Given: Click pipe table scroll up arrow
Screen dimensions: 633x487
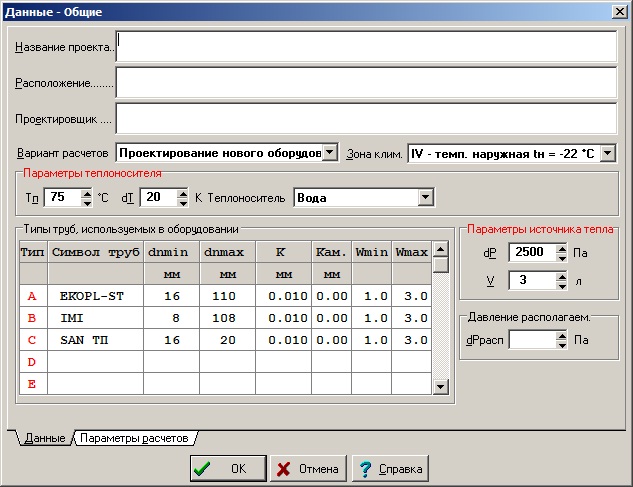Looking at the screenshot, I should 440,249.
